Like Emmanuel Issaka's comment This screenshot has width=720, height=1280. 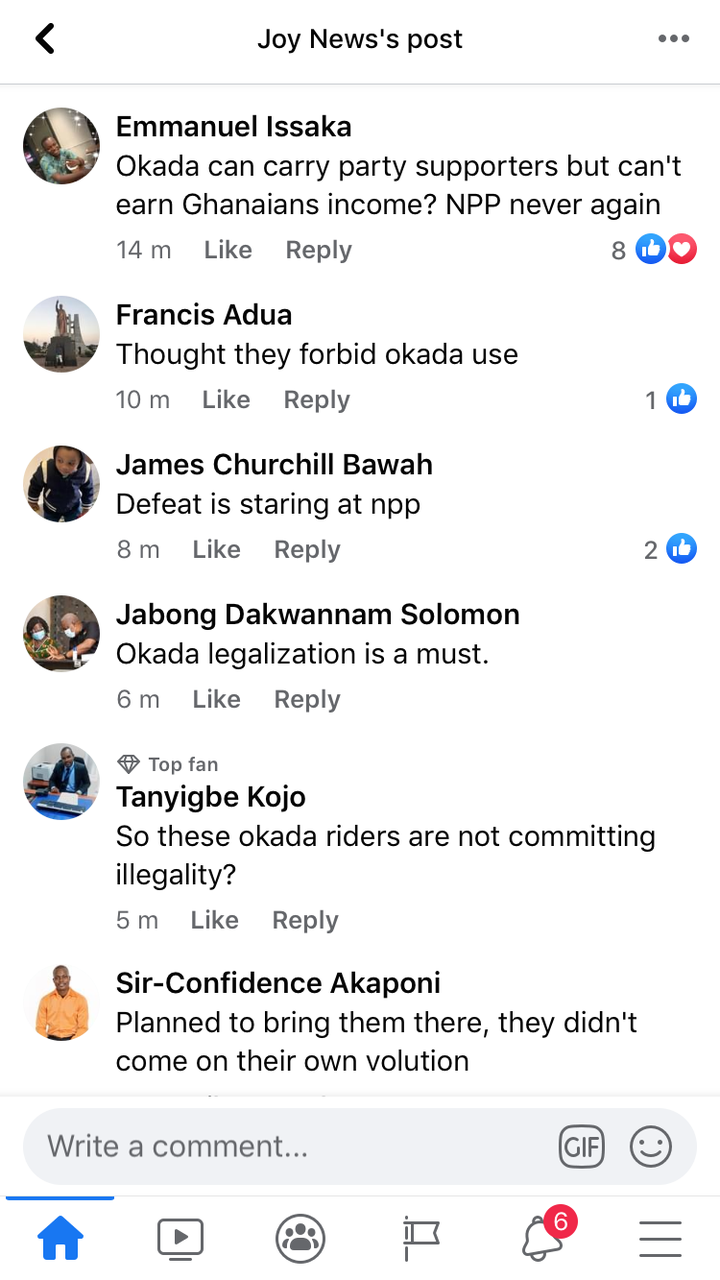pyautogui.click(x=228, y=250)
